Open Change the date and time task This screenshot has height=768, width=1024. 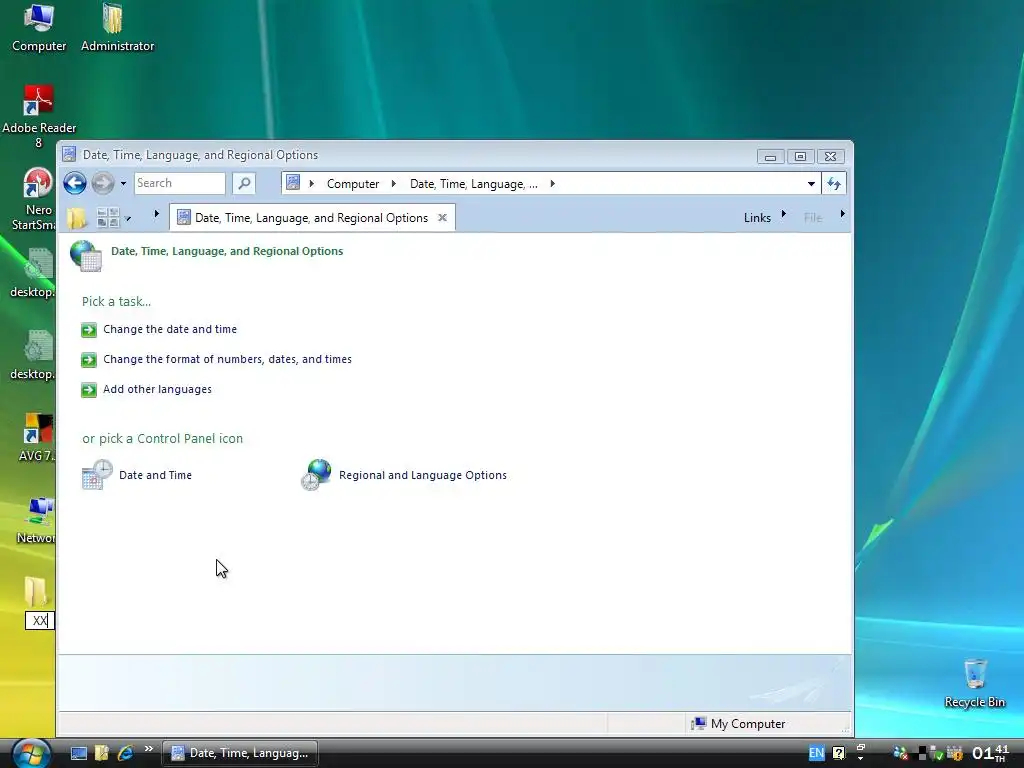(x=170, y=329)
